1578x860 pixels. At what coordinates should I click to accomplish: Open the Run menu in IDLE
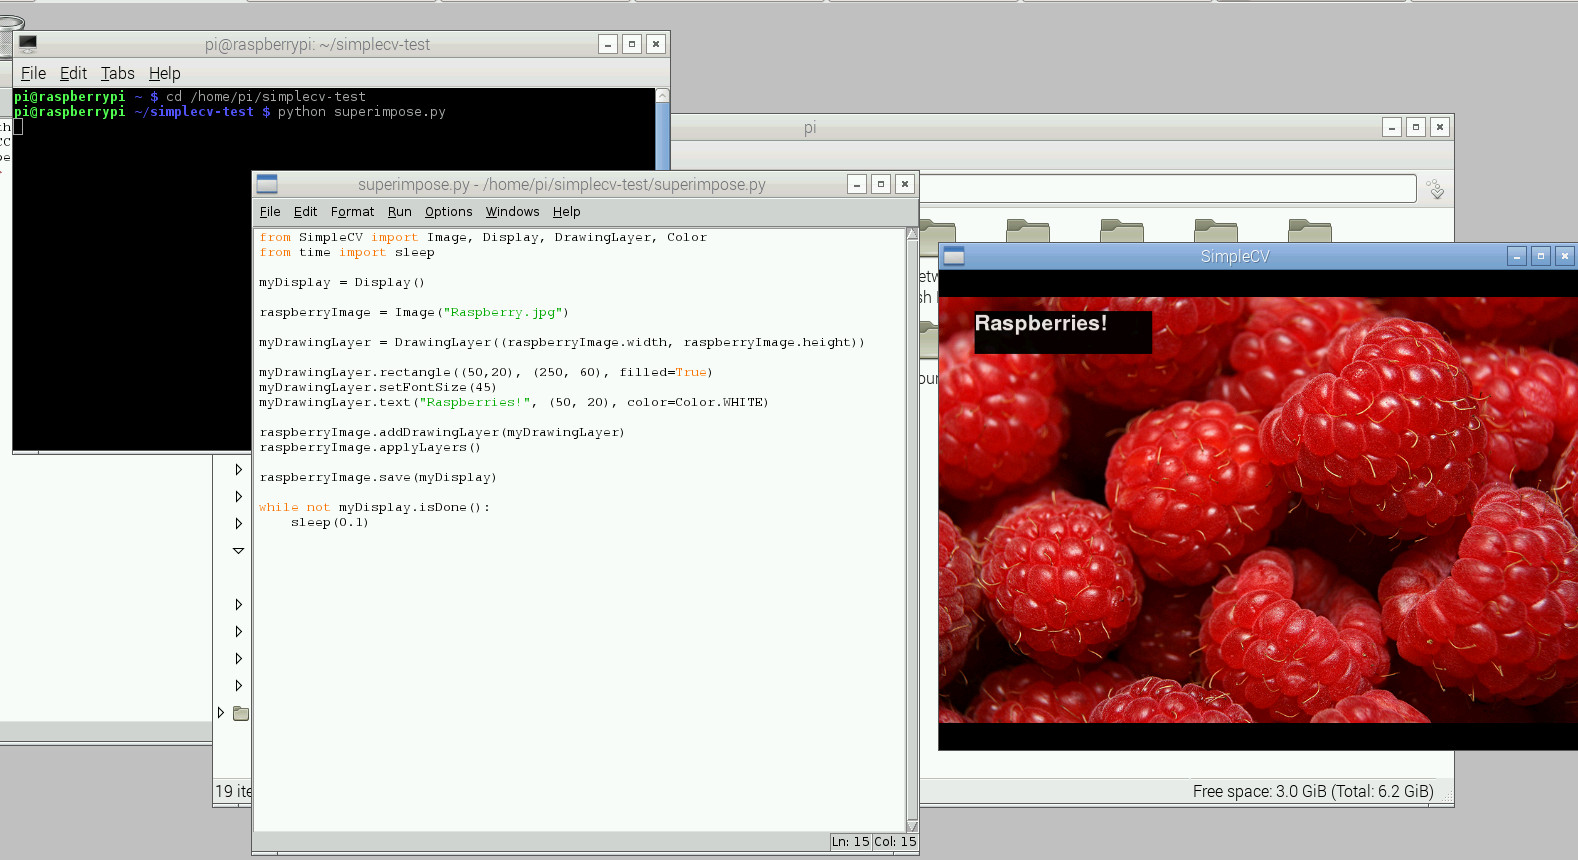(x=400, y=212)
